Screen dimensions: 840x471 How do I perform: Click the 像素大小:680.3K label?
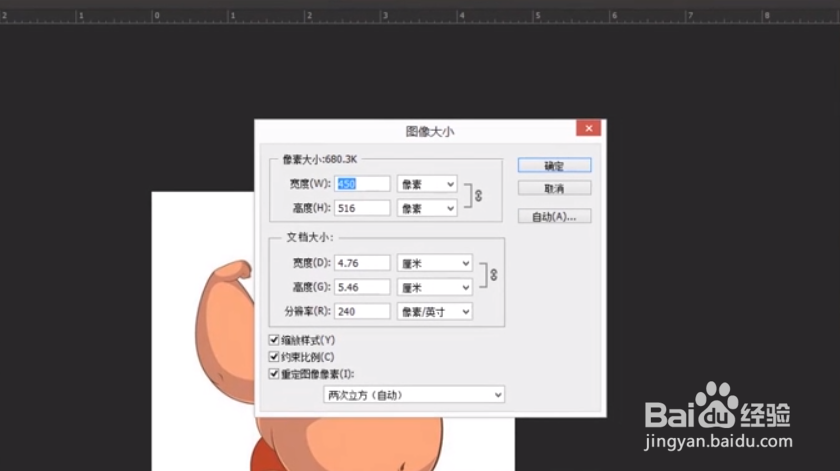319,159
